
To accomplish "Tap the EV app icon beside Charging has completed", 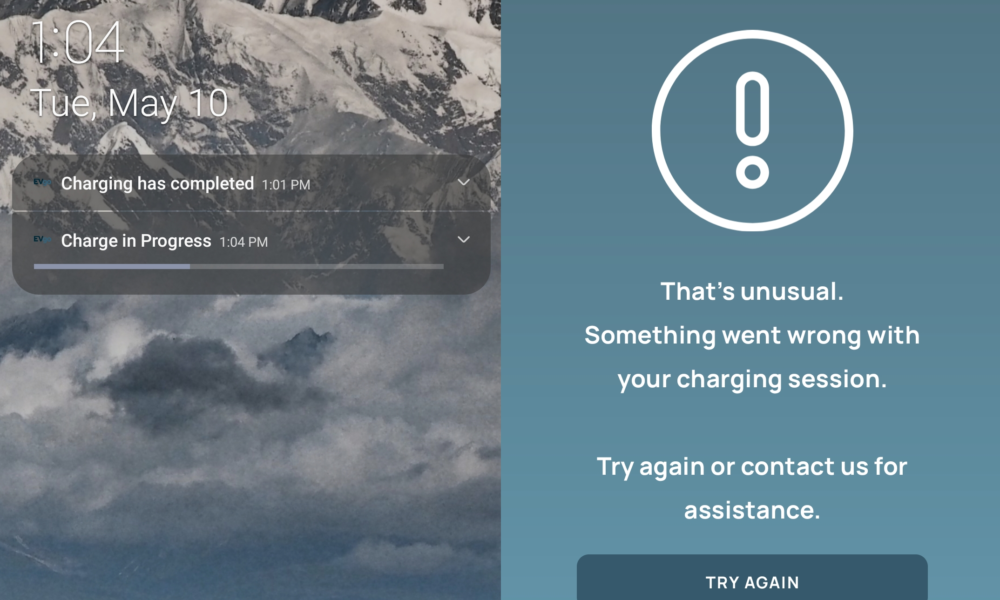I will 41,183.
